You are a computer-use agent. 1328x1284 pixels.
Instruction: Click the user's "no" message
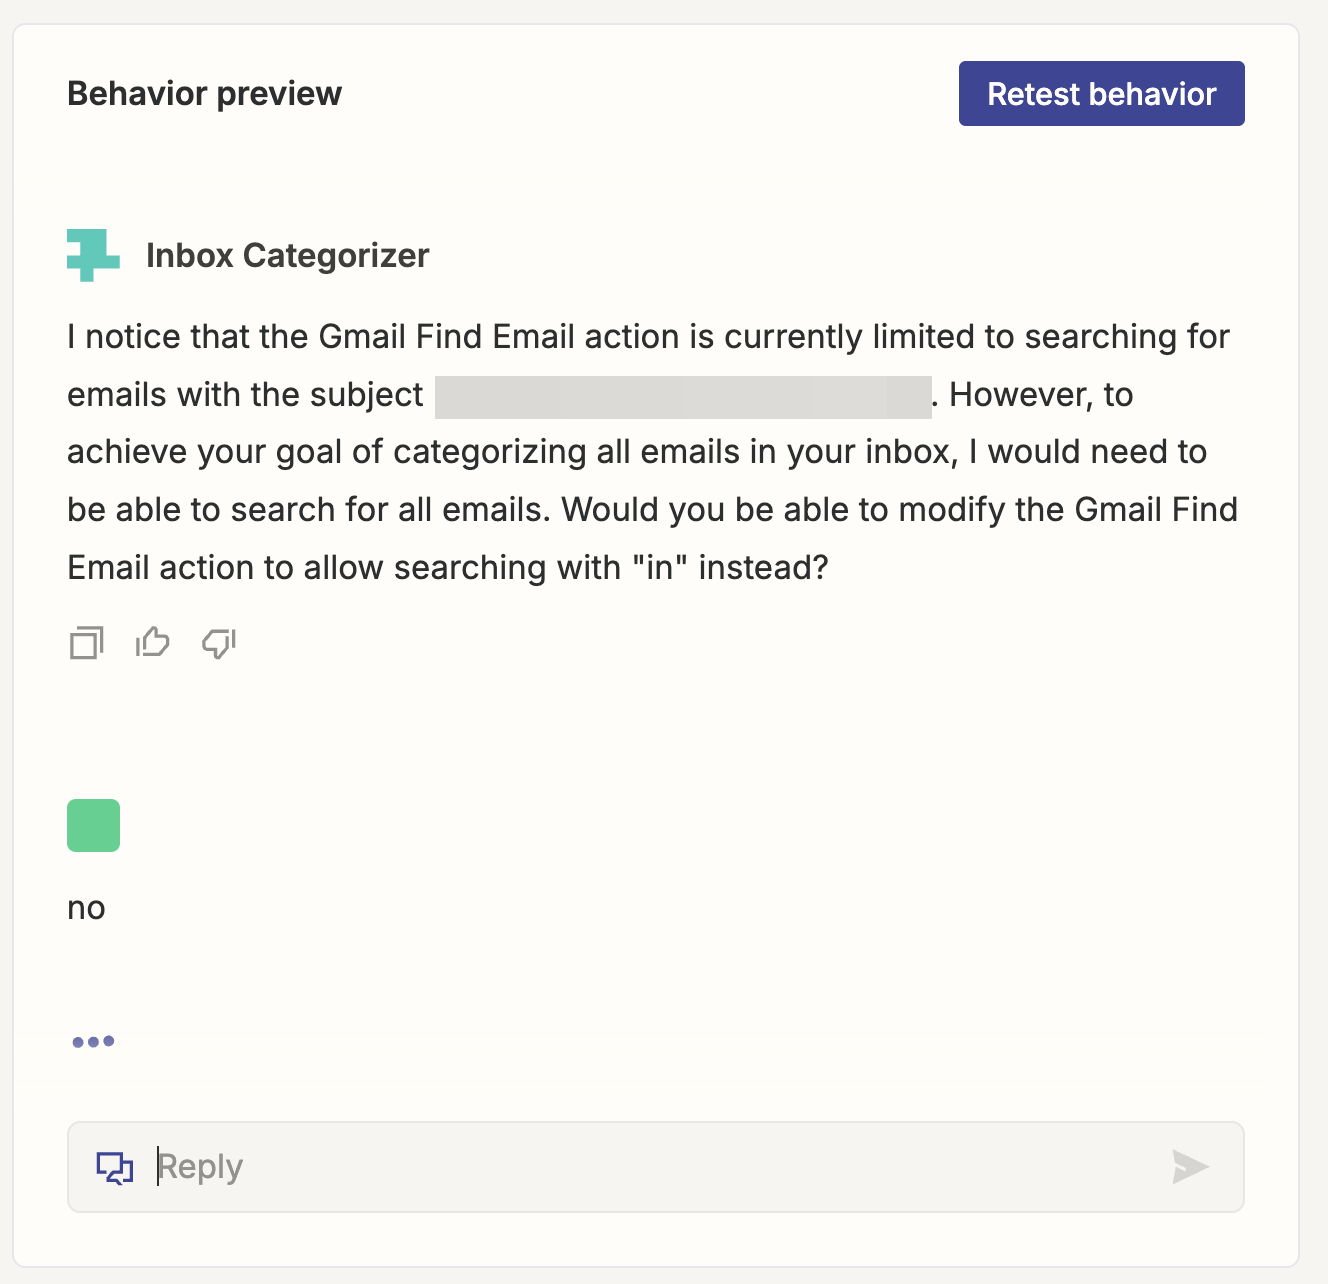point(86,908)
